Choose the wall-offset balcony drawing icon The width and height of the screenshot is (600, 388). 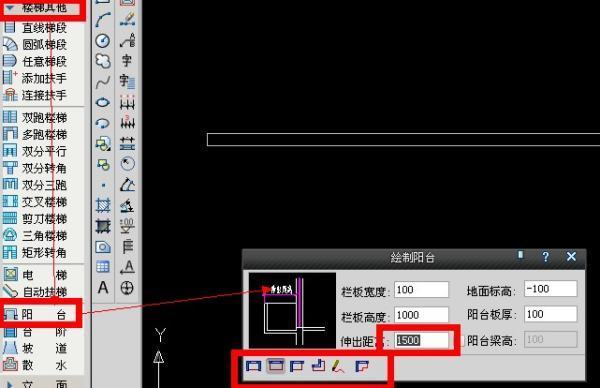[318, 366]
